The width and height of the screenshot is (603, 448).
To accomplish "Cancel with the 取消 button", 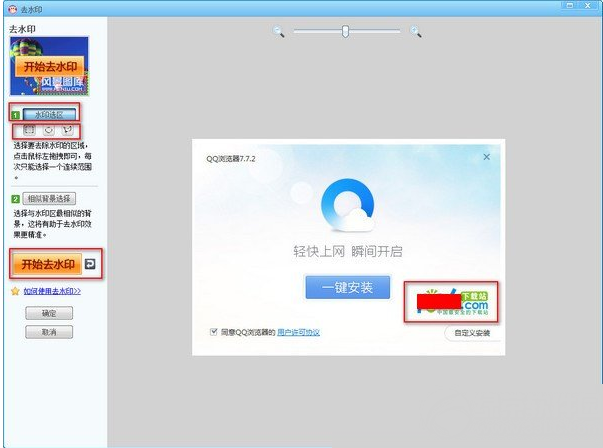I will pyautogui.click(x=49, y=332).
